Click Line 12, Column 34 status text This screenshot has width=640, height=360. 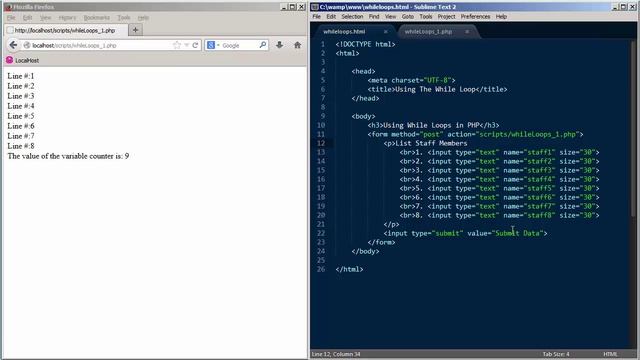tap(336, 354)
